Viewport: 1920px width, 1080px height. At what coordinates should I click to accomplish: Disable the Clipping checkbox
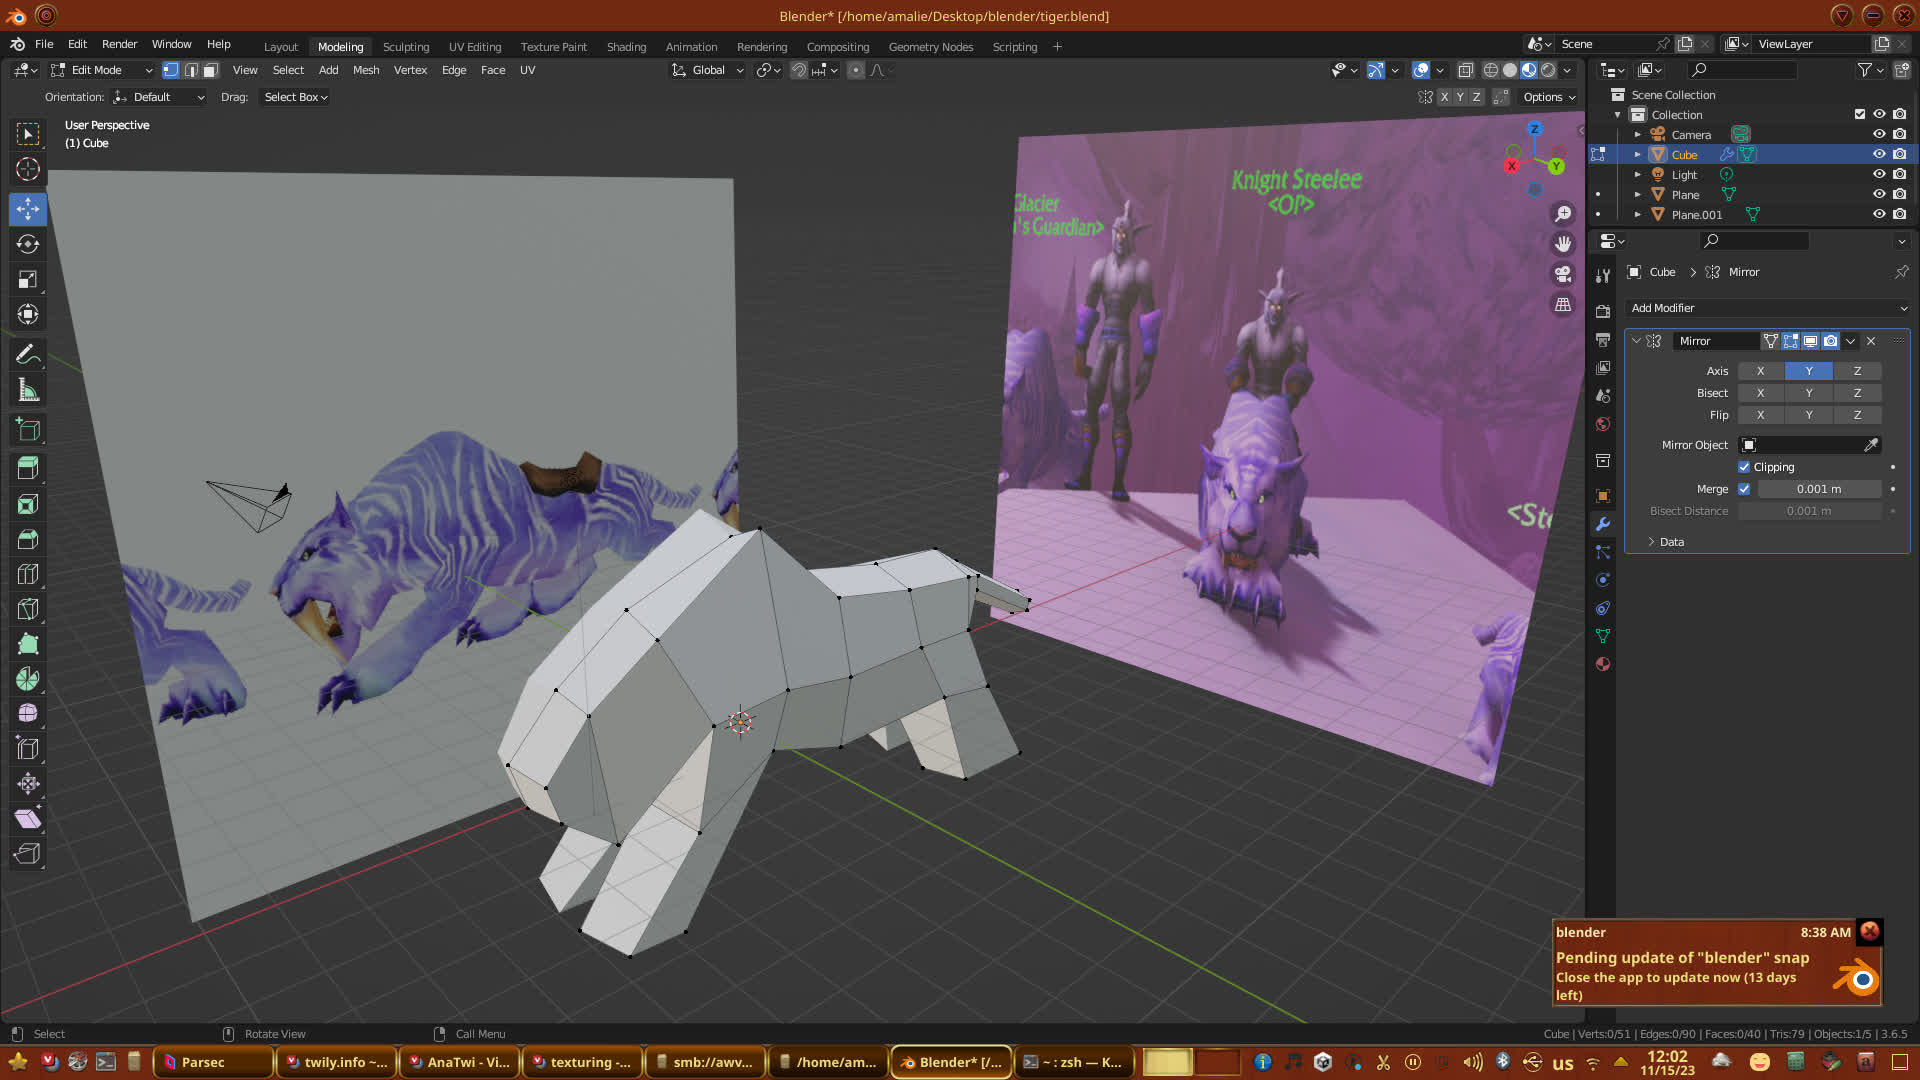pos(1744,467)
